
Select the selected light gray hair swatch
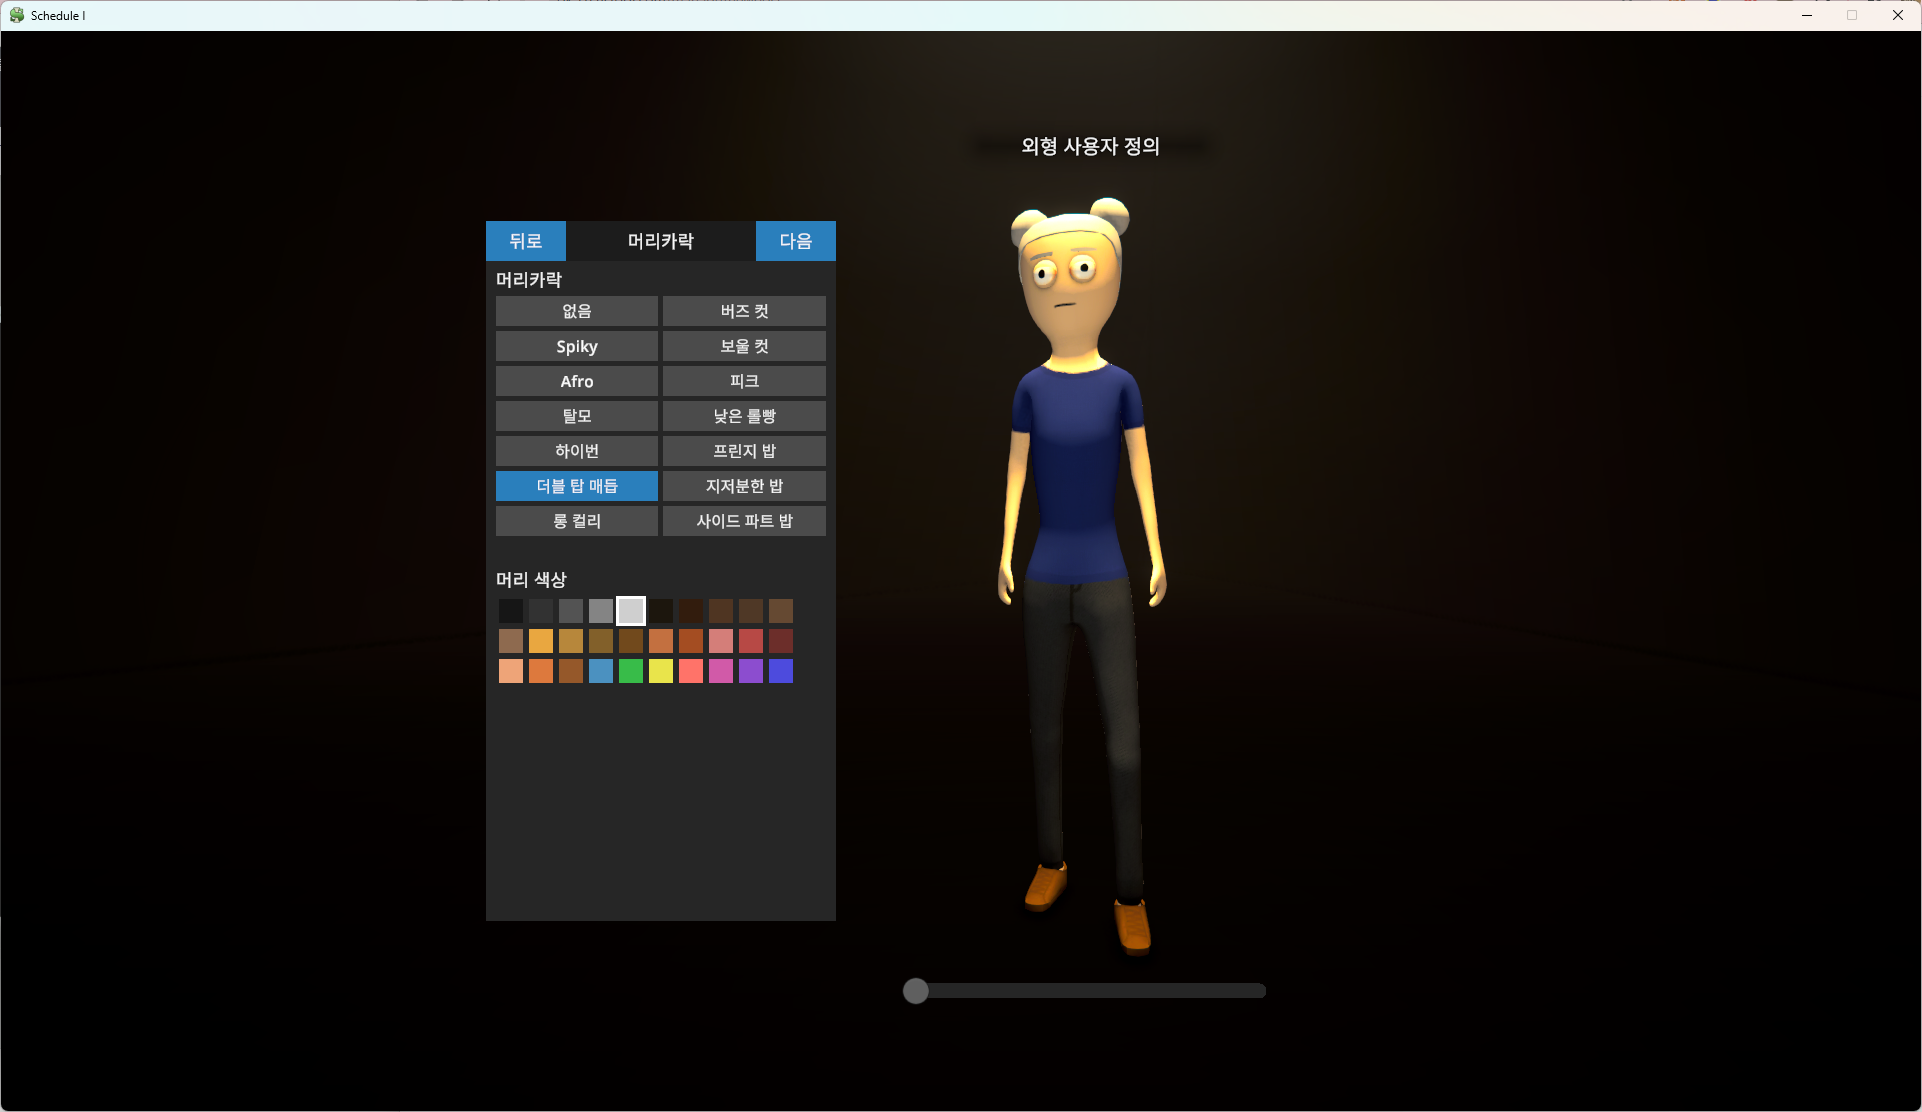tap(631, 611)
